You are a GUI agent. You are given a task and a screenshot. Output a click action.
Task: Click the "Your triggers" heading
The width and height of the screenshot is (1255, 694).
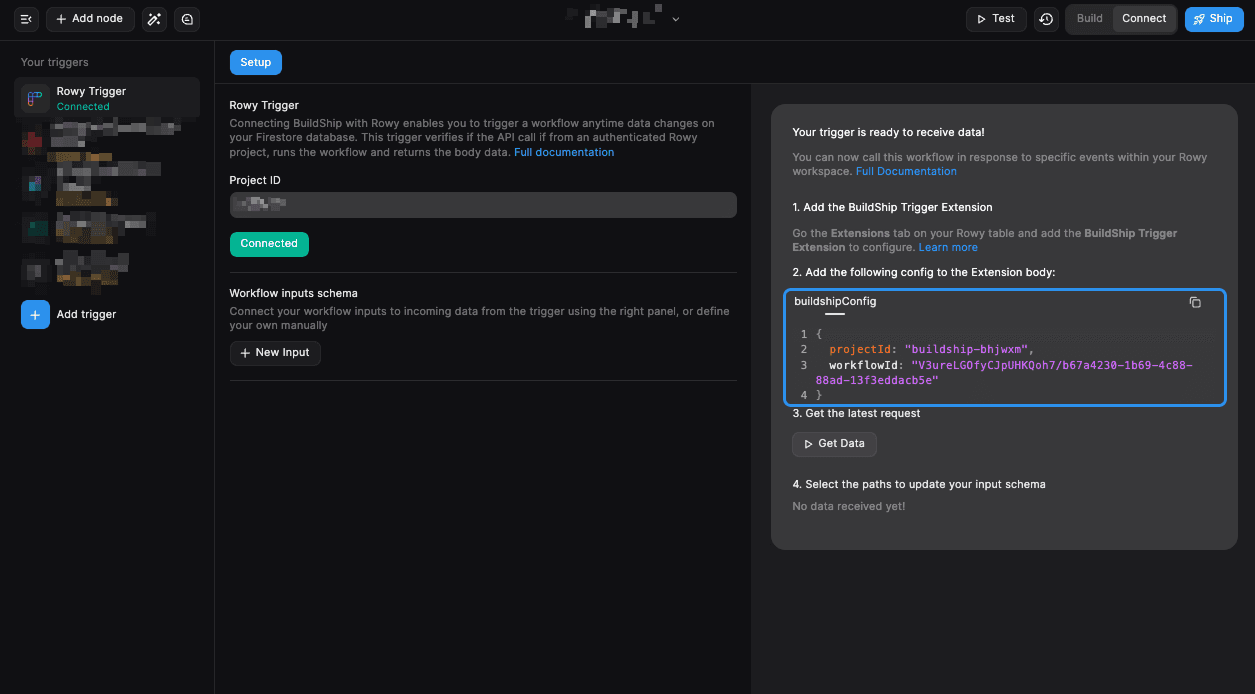(x=55, y=62)
